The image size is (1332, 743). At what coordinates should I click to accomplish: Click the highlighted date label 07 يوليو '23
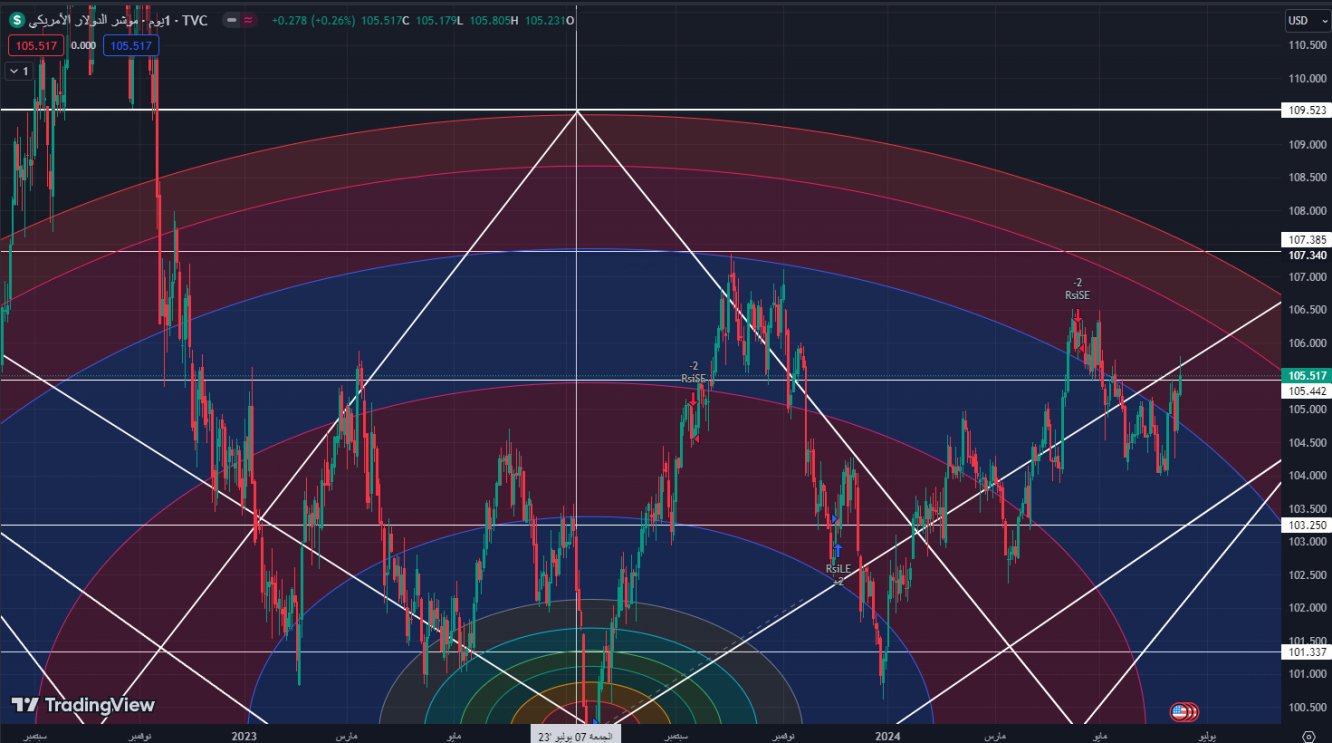[x=576, y=735]
